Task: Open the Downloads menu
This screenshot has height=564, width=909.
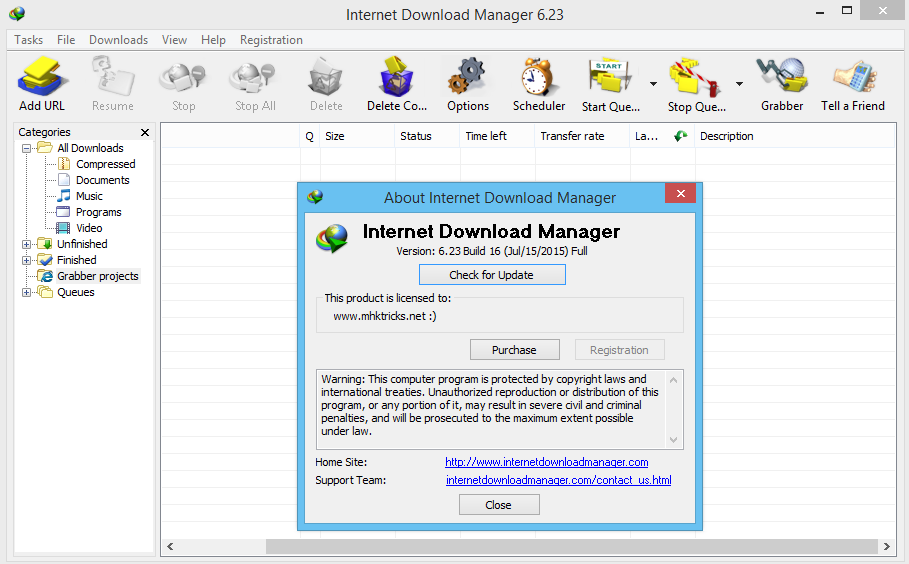Action: [x=118, y=40]
